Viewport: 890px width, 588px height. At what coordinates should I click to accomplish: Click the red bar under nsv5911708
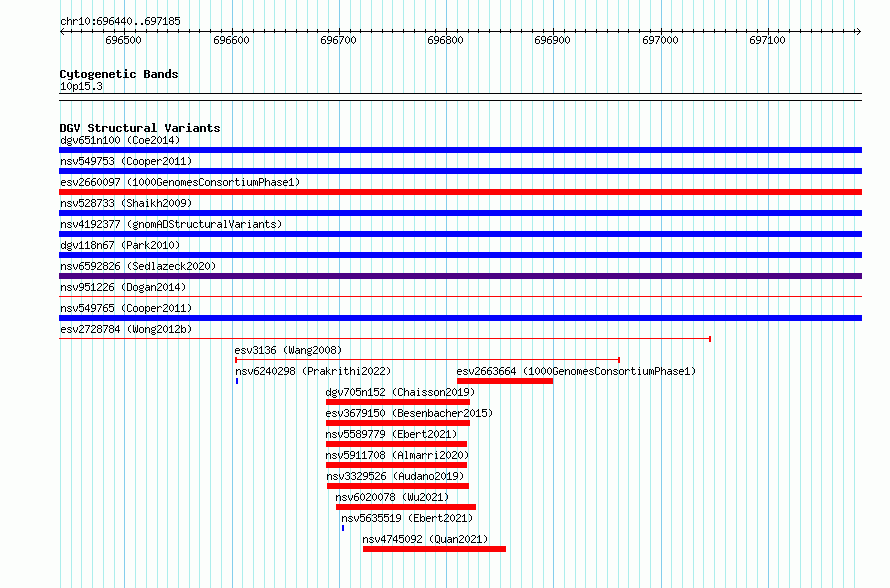point(396,465)
